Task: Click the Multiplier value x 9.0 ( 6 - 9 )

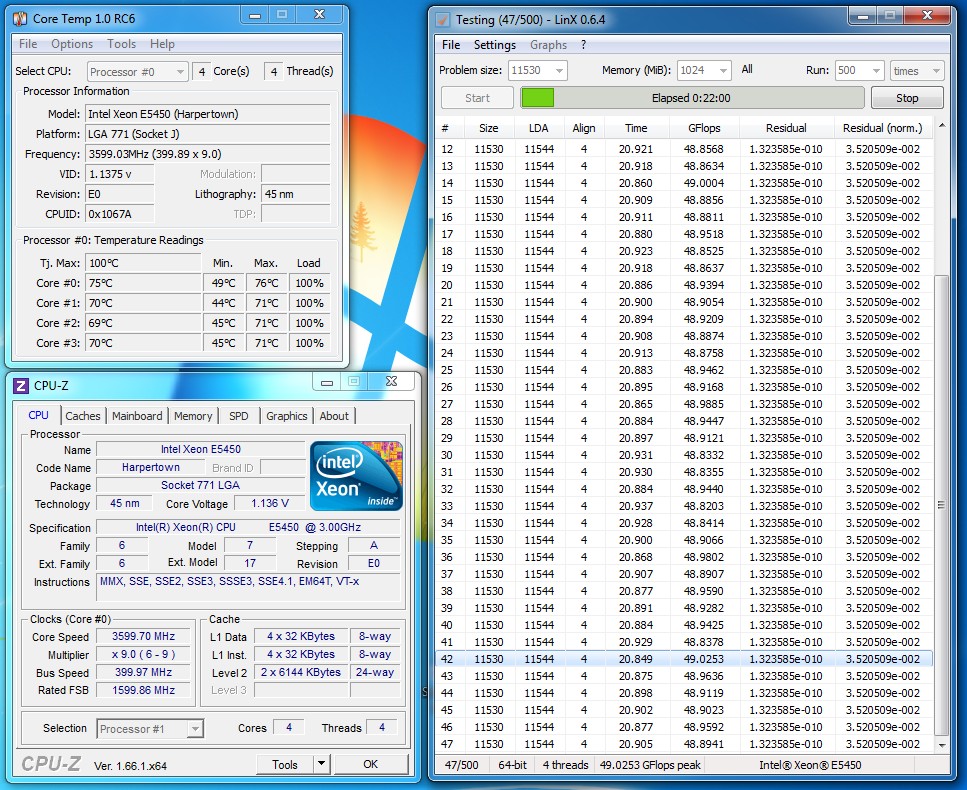Action: (144, 654)
